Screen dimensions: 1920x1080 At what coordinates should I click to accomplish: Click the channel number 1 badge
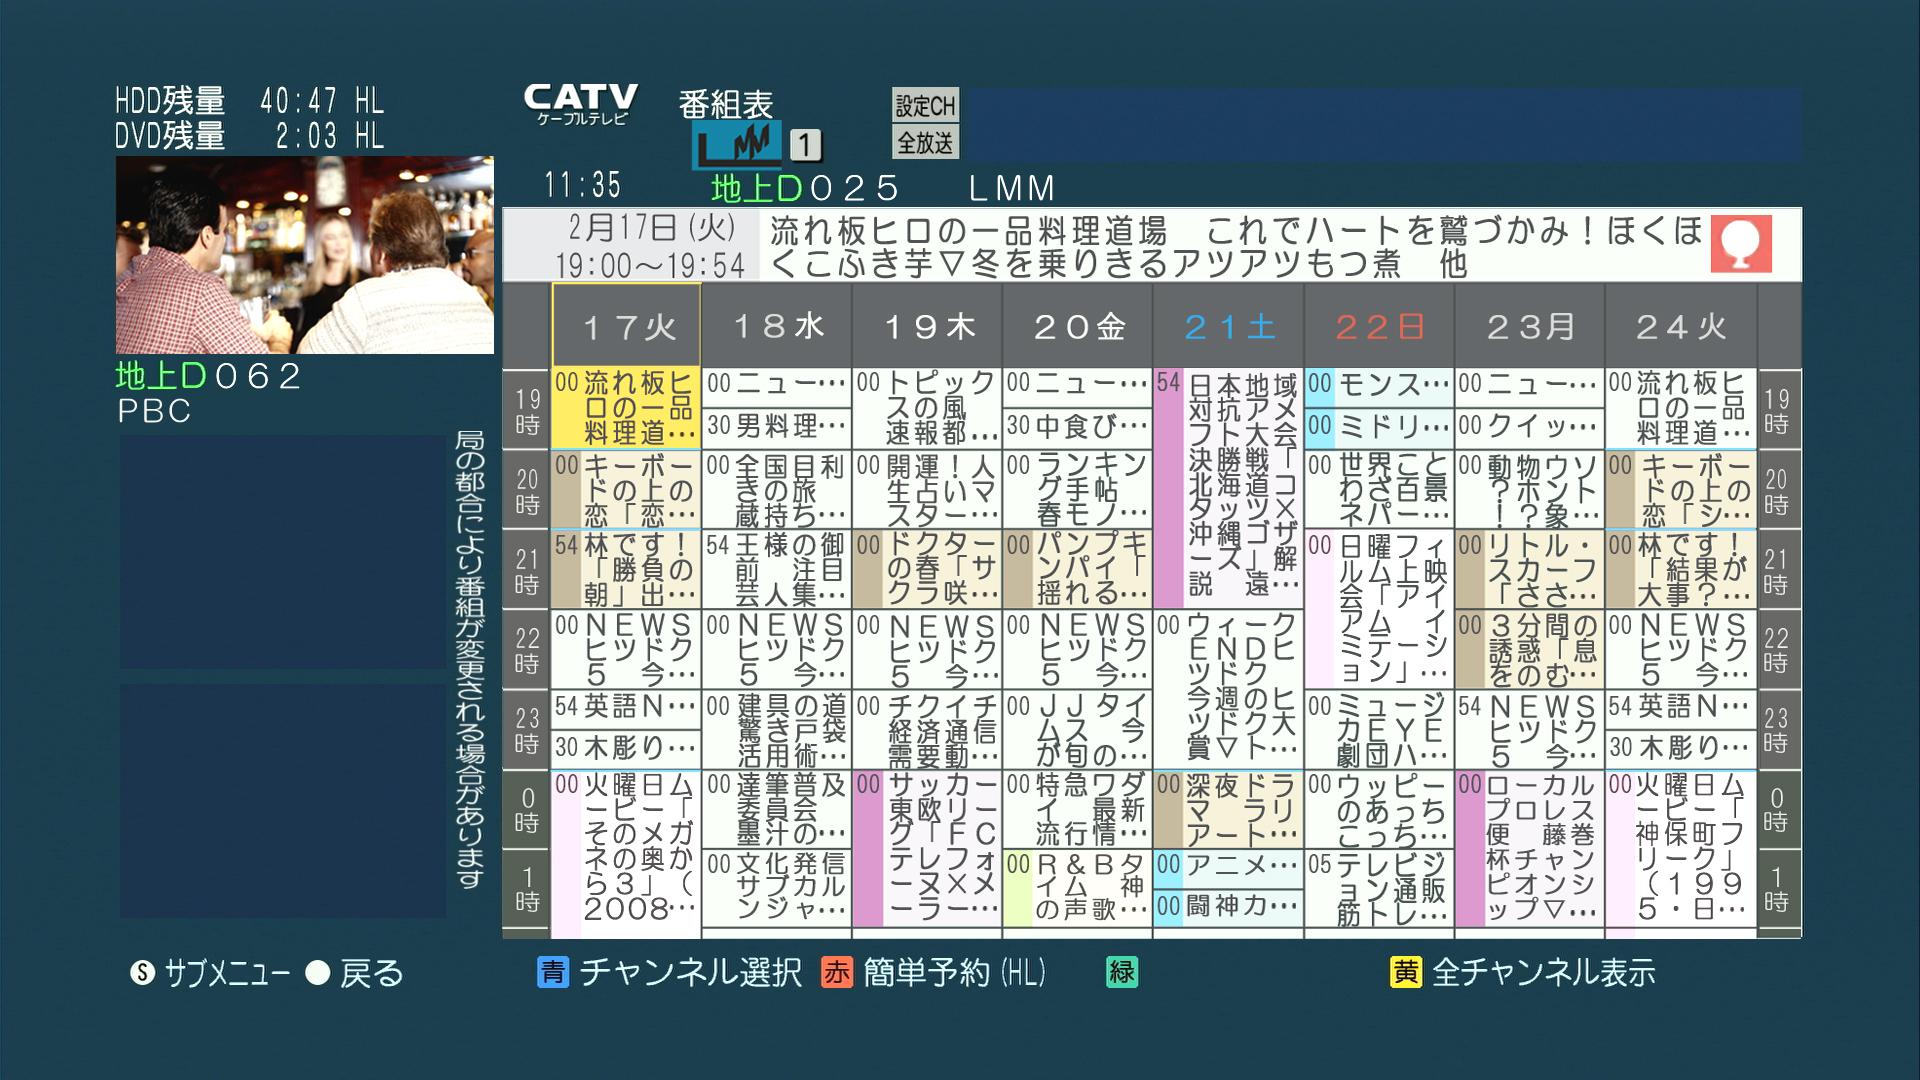(805, 146)
